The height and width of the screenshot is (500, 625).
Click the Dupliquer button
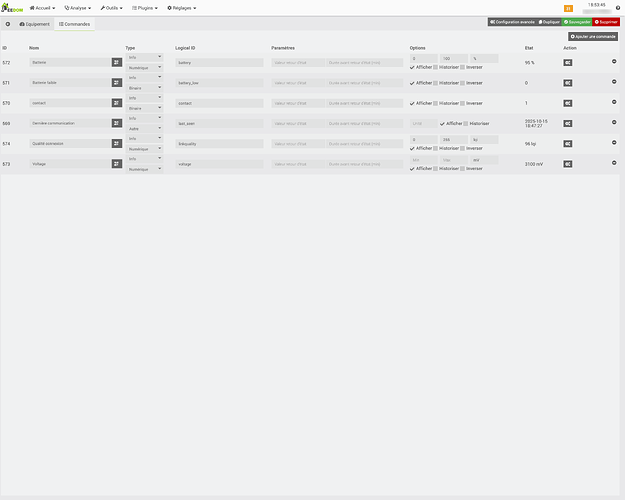[x=549, y=22]
